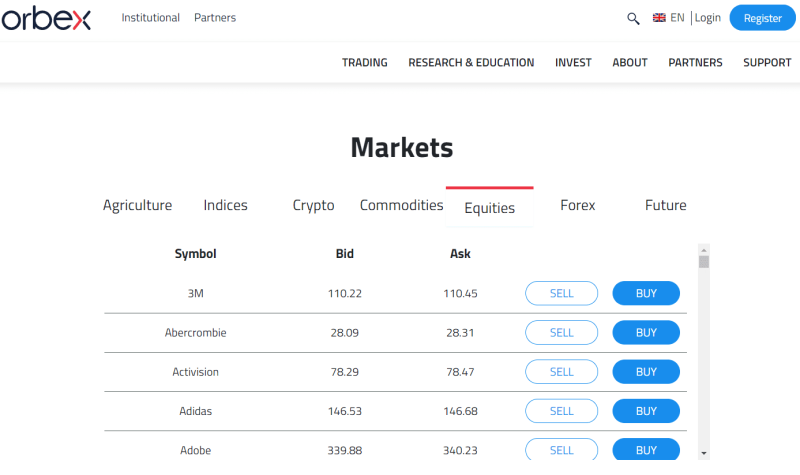Click the Register button
Image resolution: width=800 pixels, height=475 pixels.
[x=762, y=18]
